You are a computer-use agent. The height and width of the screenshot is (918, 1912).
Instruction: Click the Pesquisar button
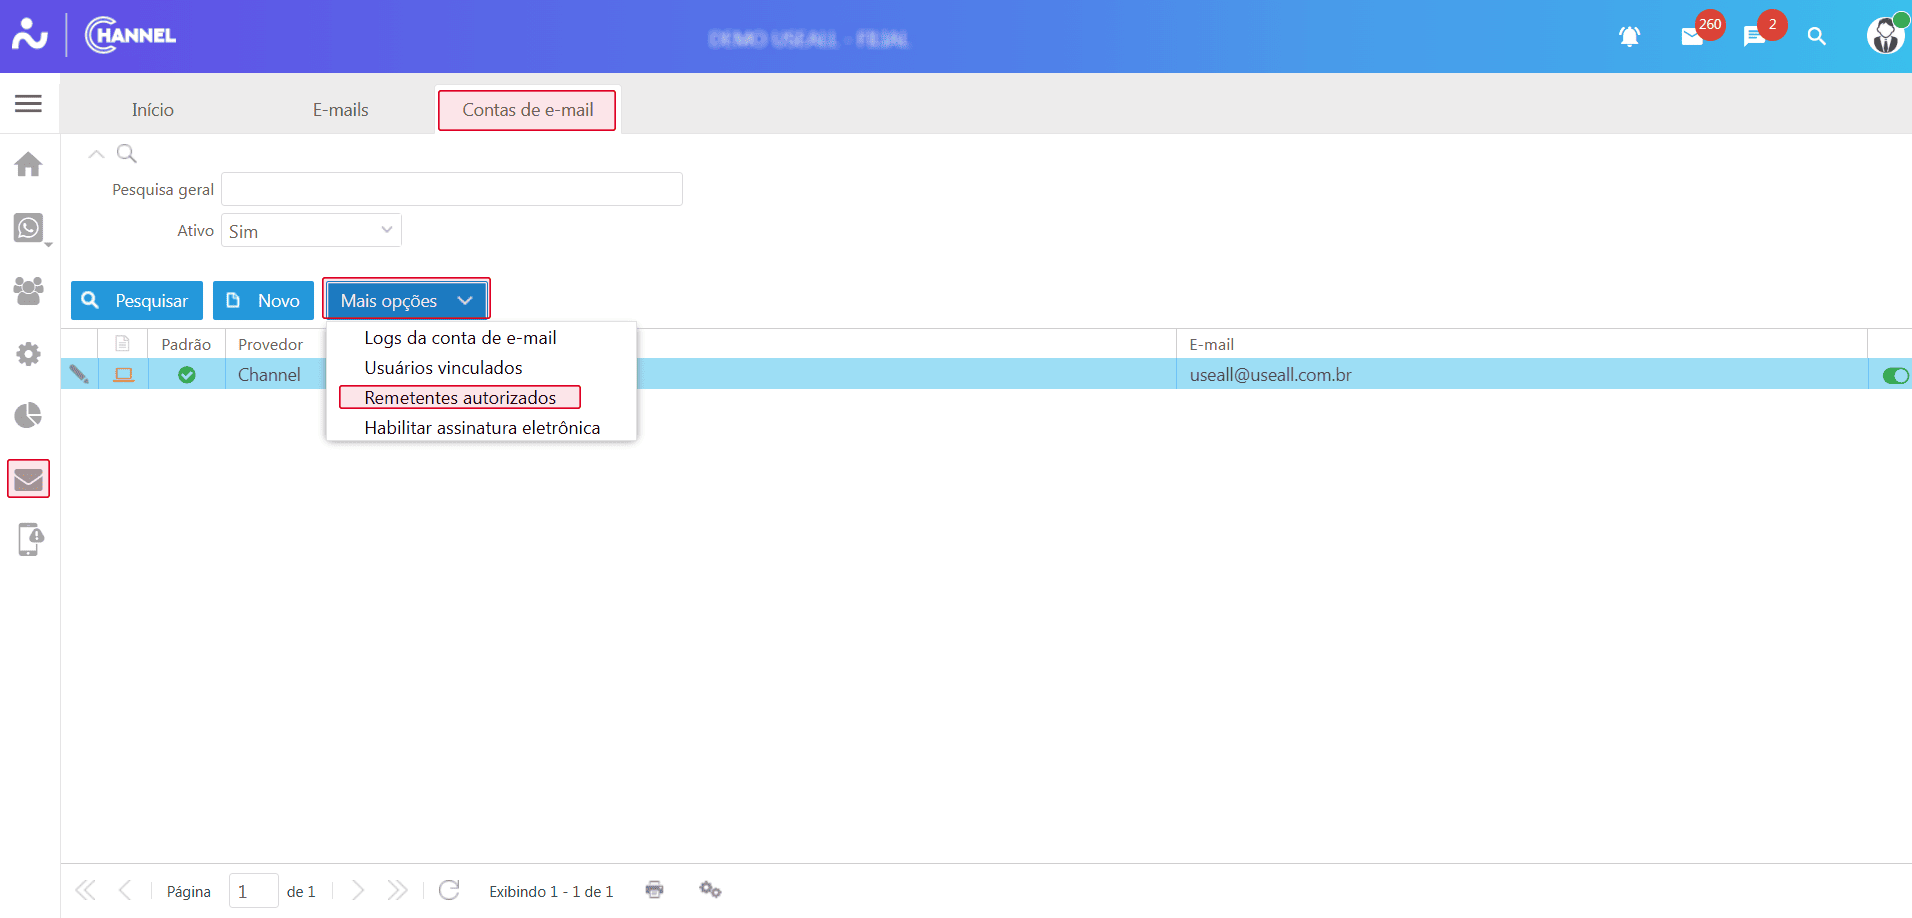pyautogui.click(x=137, y=300)
